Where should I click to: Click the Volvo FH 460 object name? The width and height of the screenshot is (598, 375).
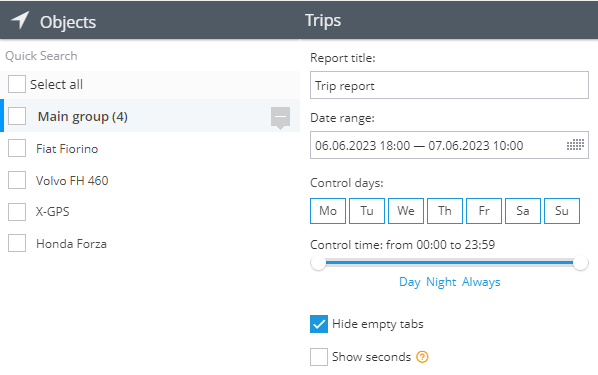coord(72,180)
